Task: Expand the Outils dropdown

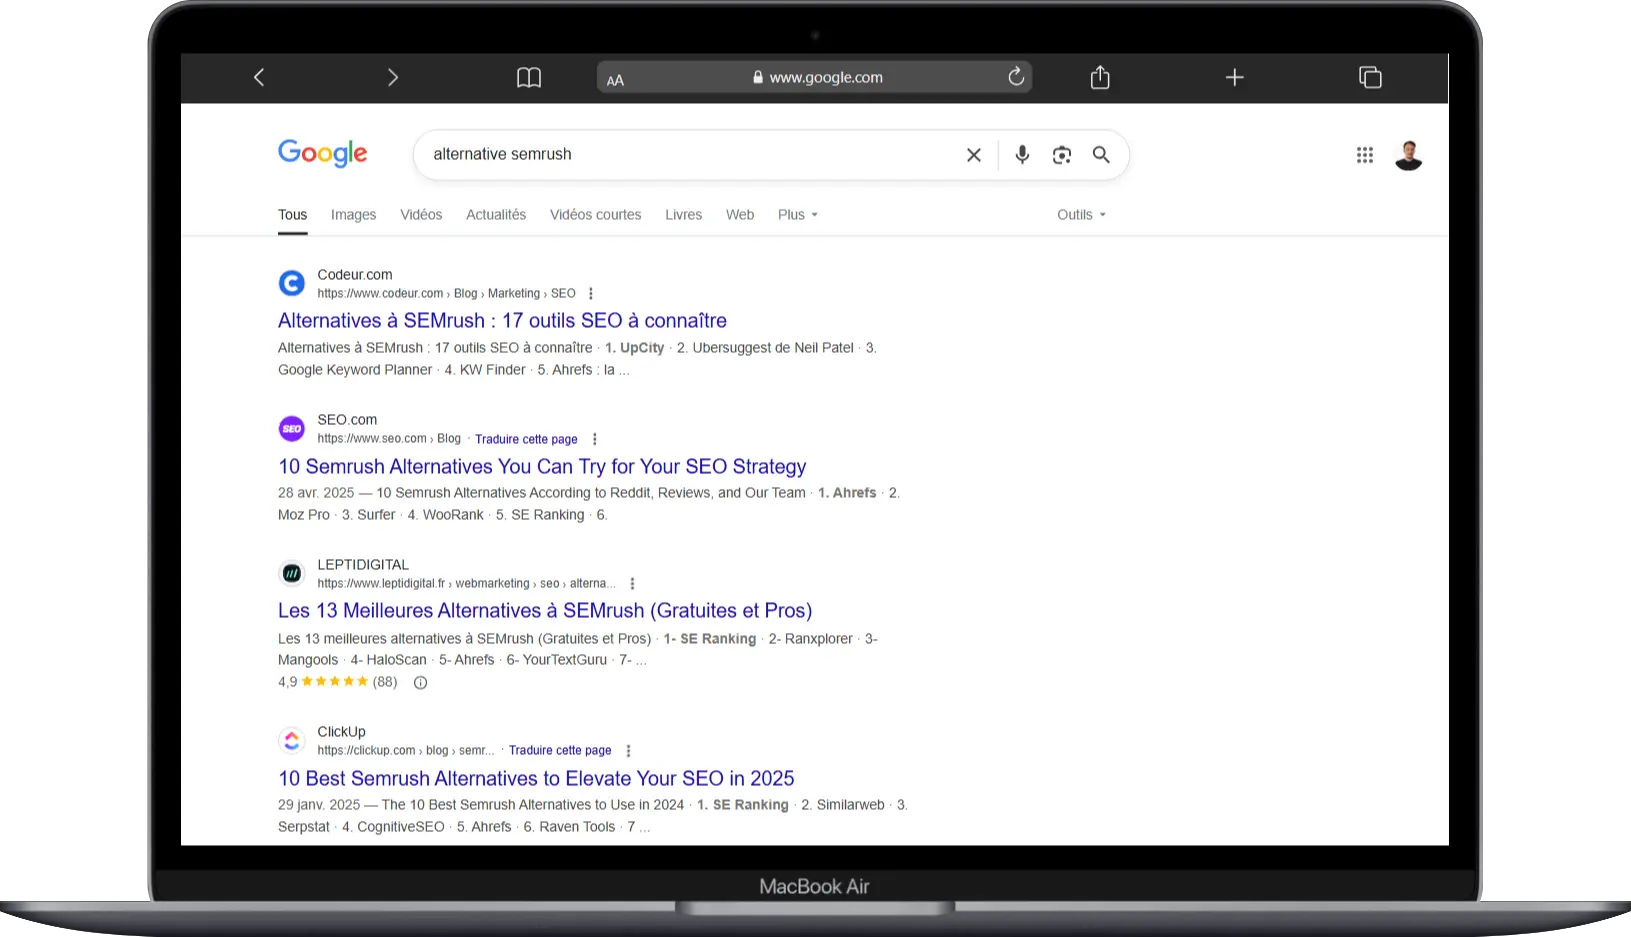Action: click(x=1081, y=215)
